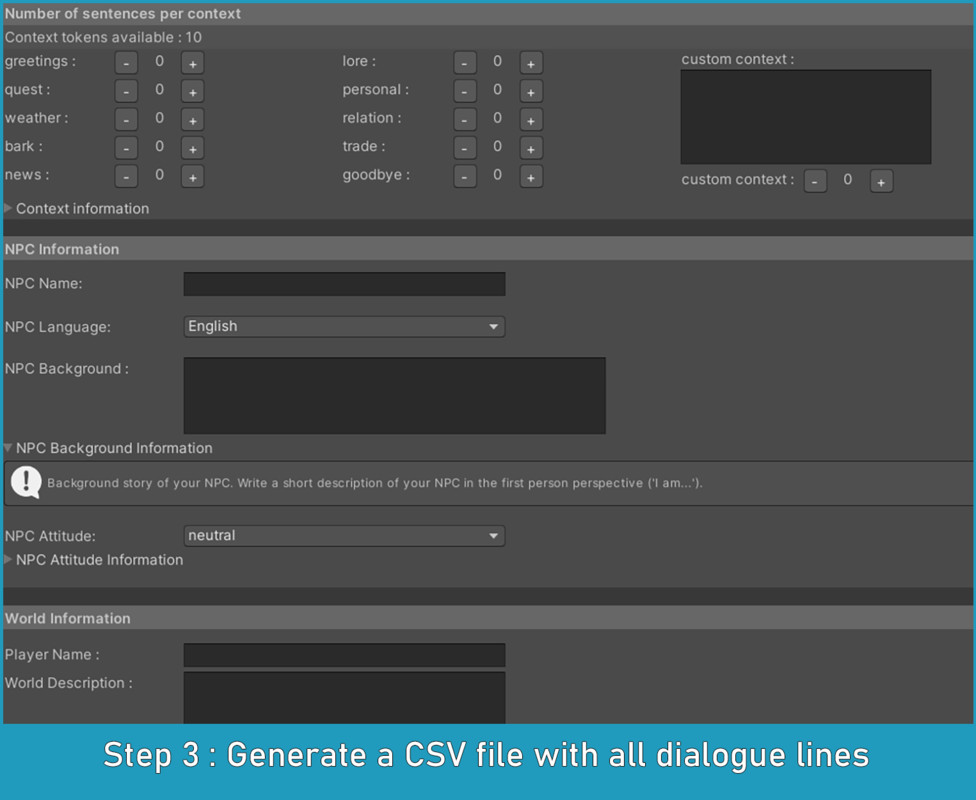Viewport: 976px width, 800px height.
Task: Decrement the lore sentence count
Action: (464, 61)
